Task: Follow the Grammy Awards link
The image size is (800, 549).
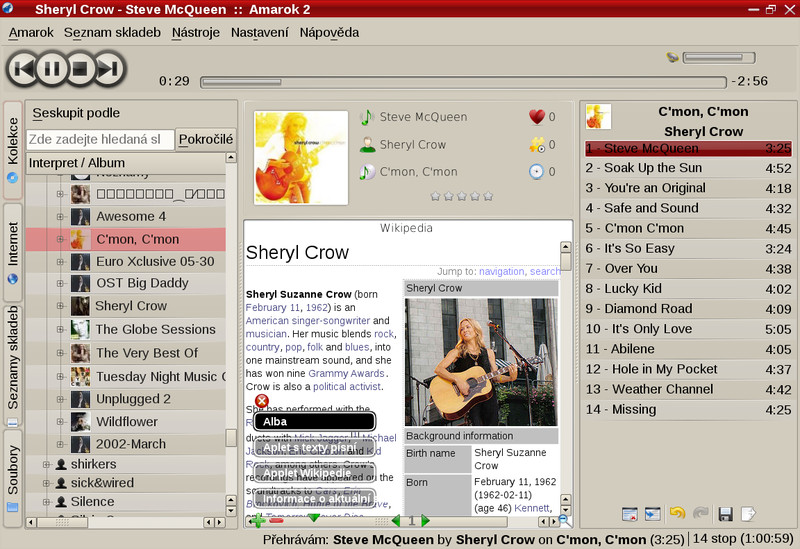Action: [x=346, y=373]
